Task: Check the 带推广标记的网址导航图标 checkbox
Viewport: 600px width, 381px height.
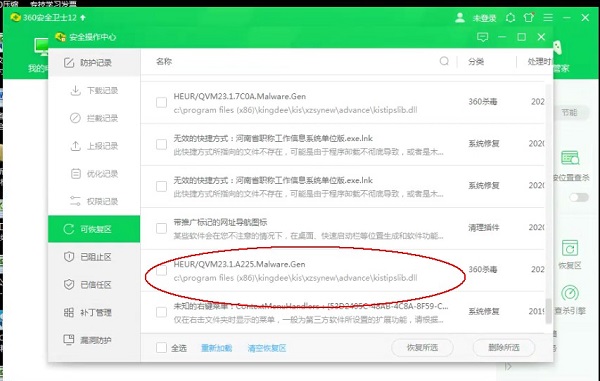Action: pos(161,228)
